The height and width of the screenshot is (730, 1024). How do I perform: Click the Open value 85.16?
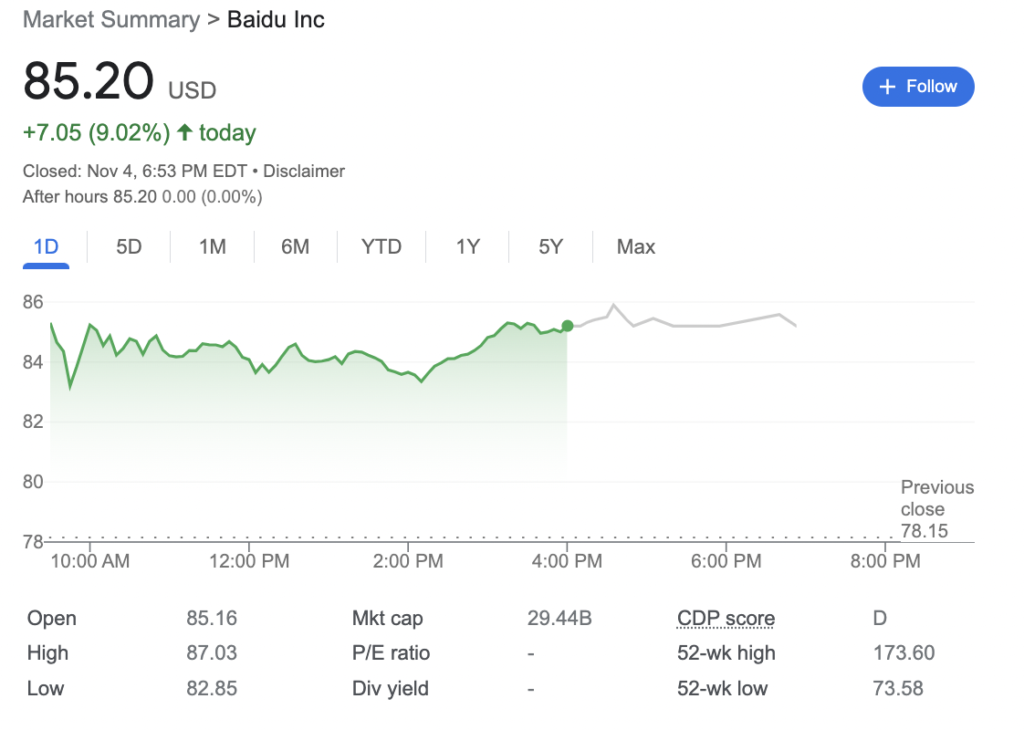(x=212, y=618)
